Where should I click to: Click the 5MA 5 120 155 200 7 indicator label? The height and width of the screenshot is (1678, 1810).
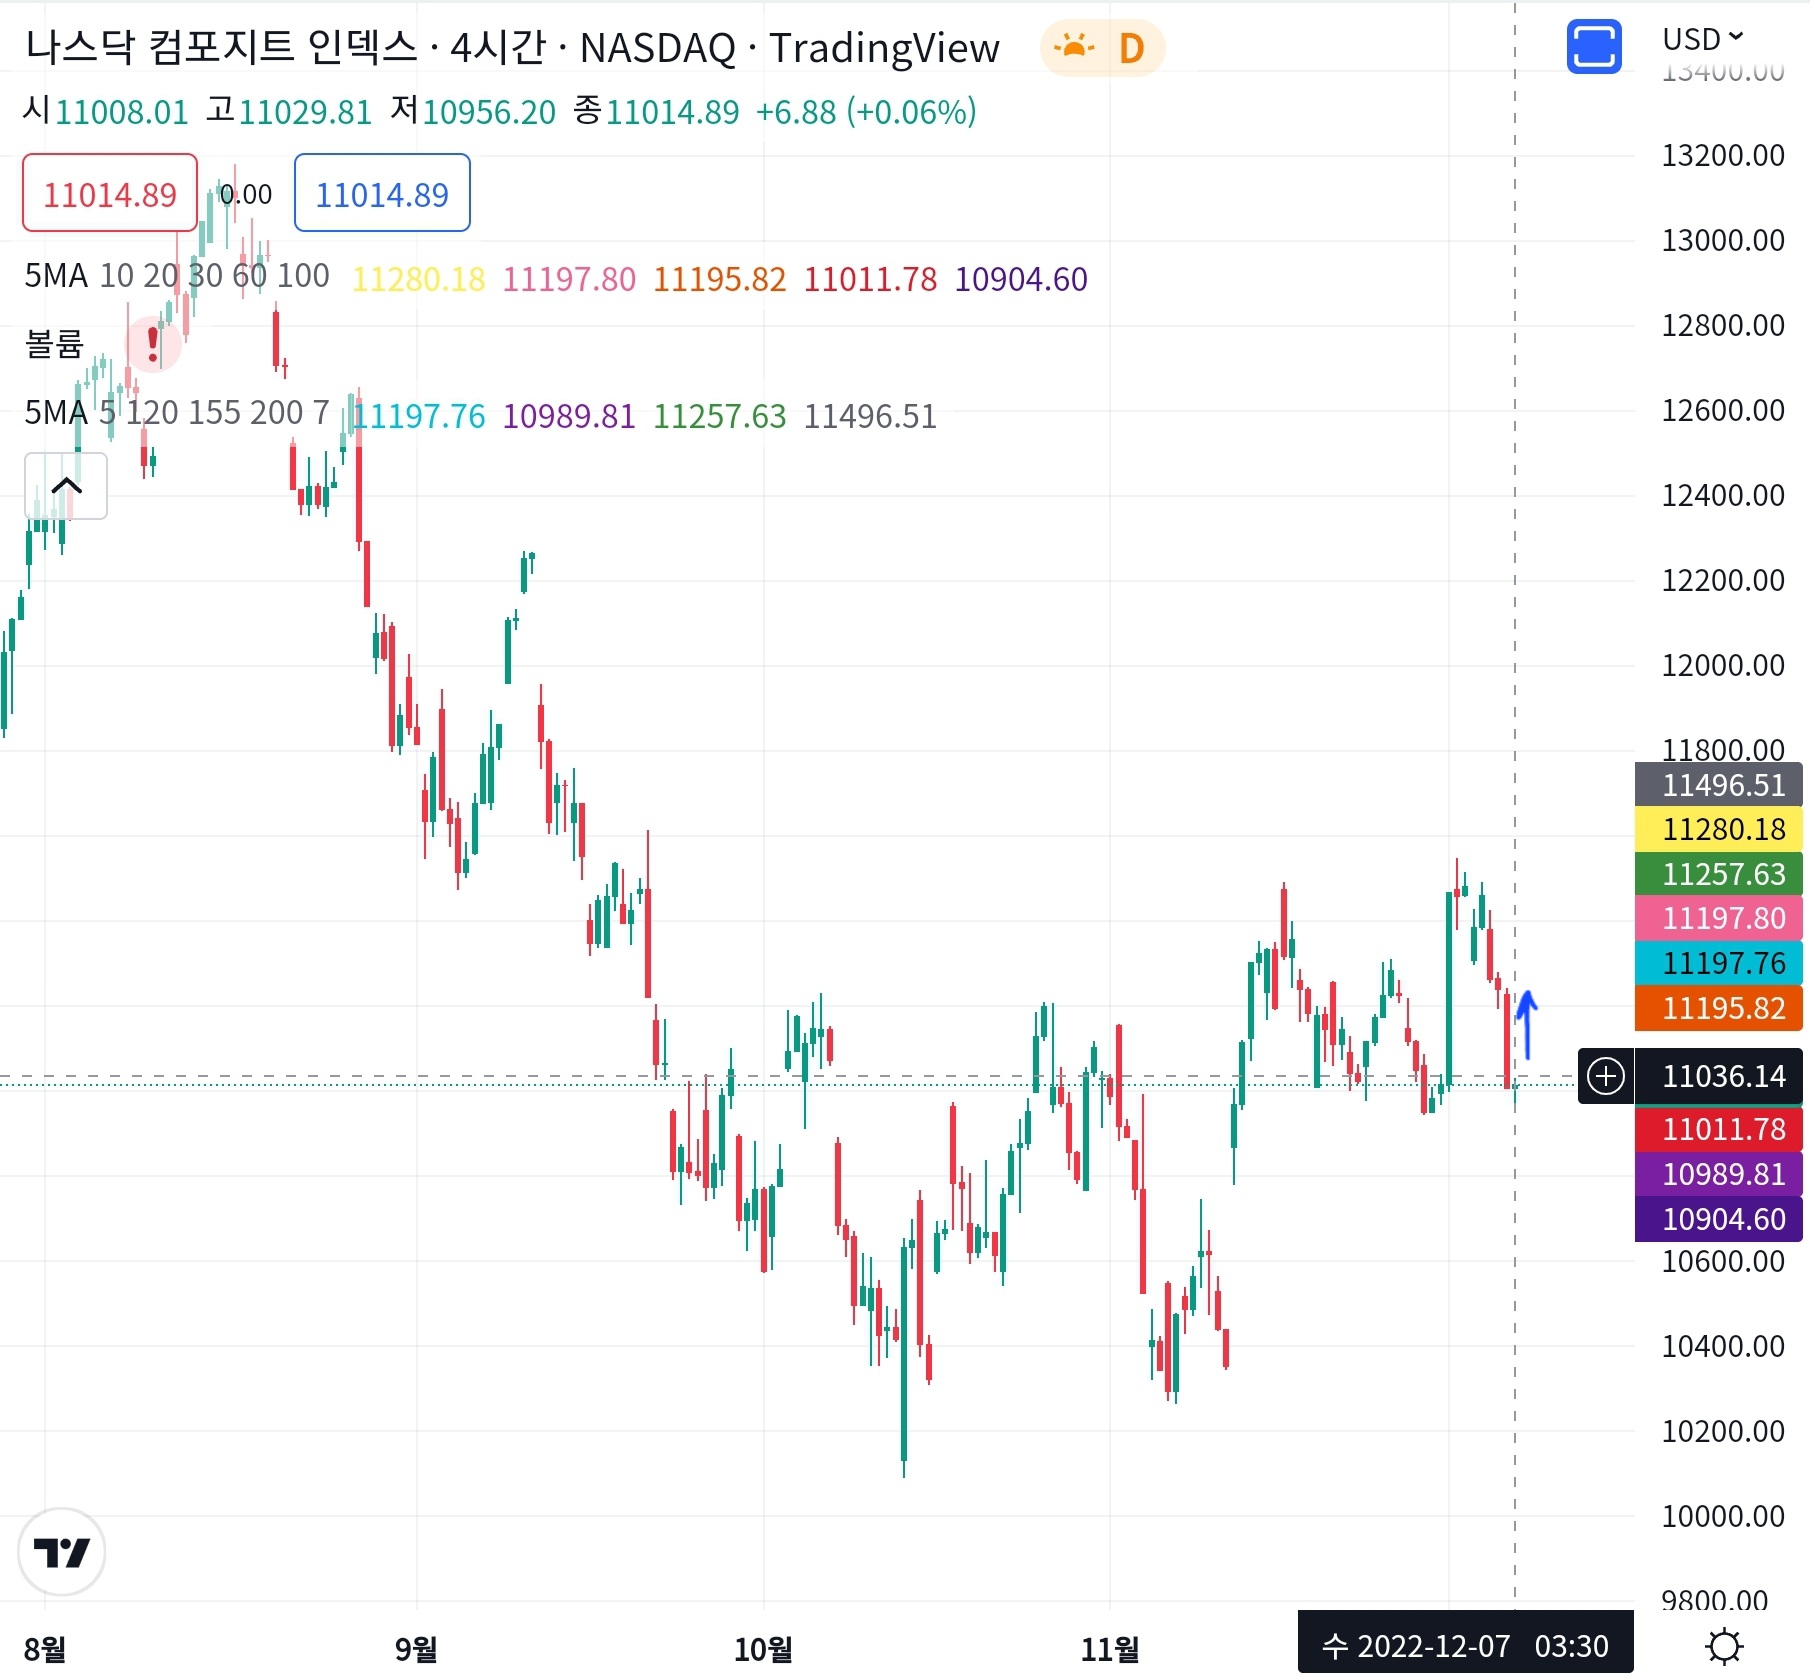pos(177,413)
